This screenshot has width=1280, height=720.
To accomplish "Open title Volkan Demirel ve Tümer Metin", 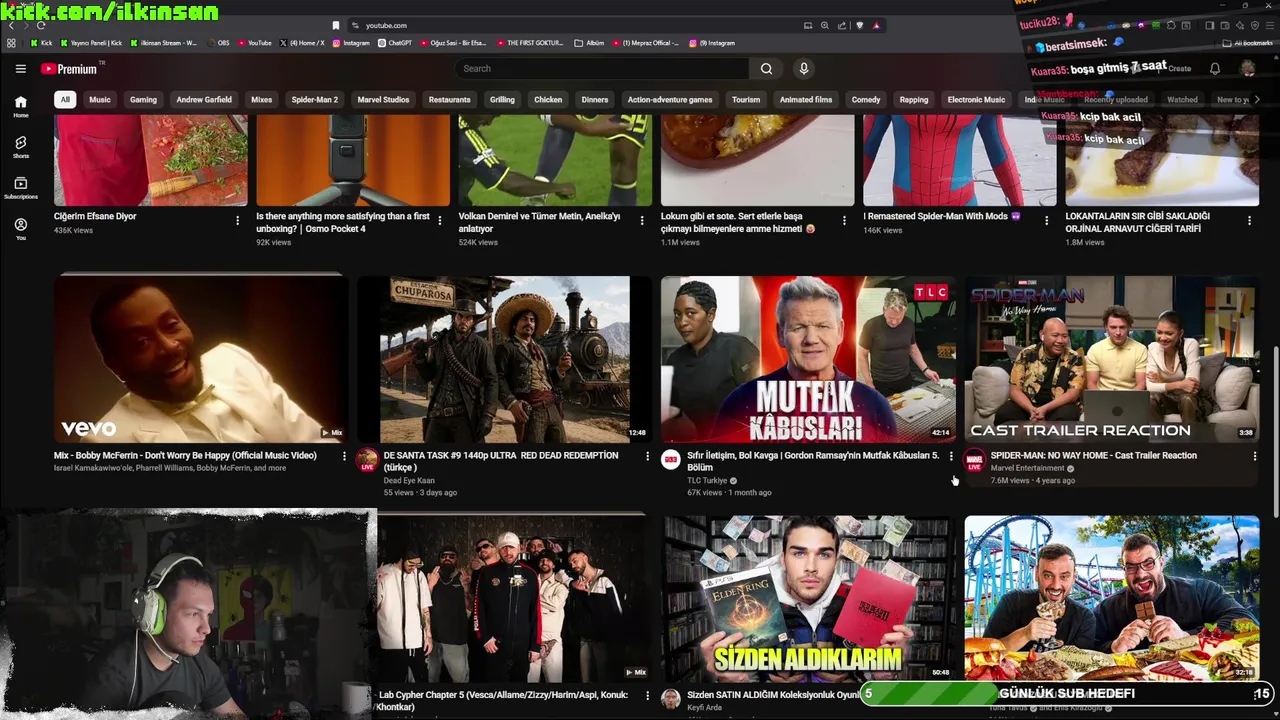I will pyautogui.click(x=539, y=223).
